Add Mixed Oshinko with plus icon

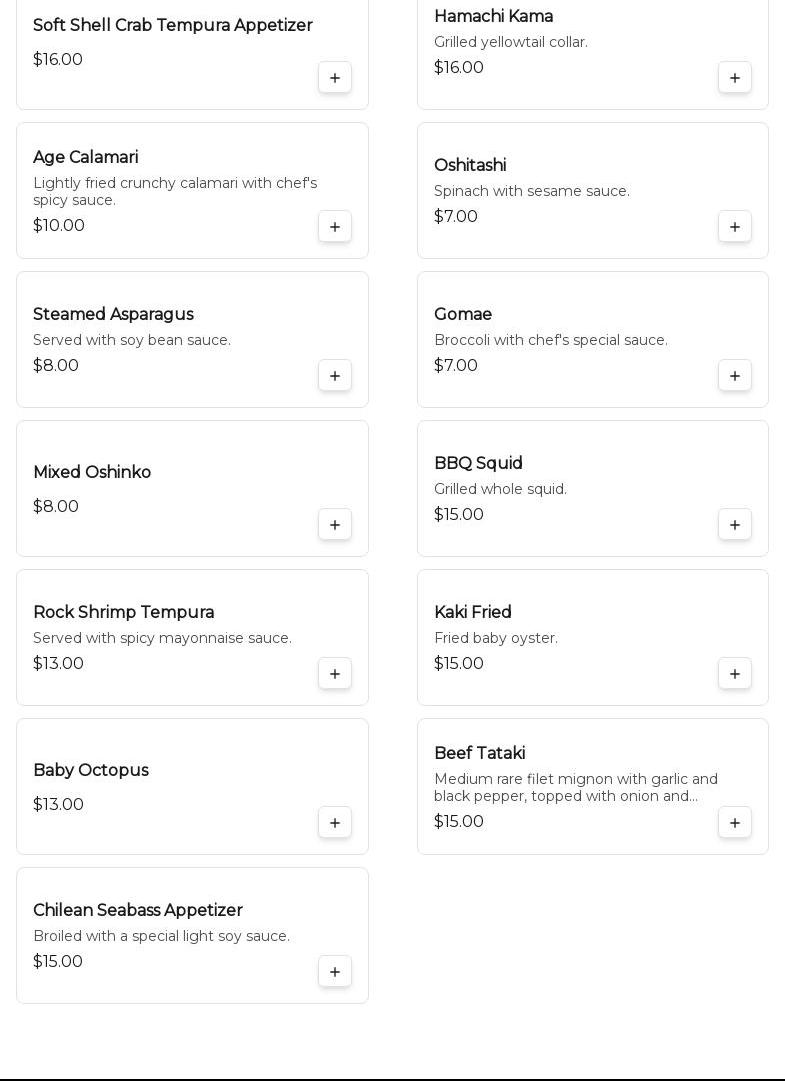(x=335, y=525)
